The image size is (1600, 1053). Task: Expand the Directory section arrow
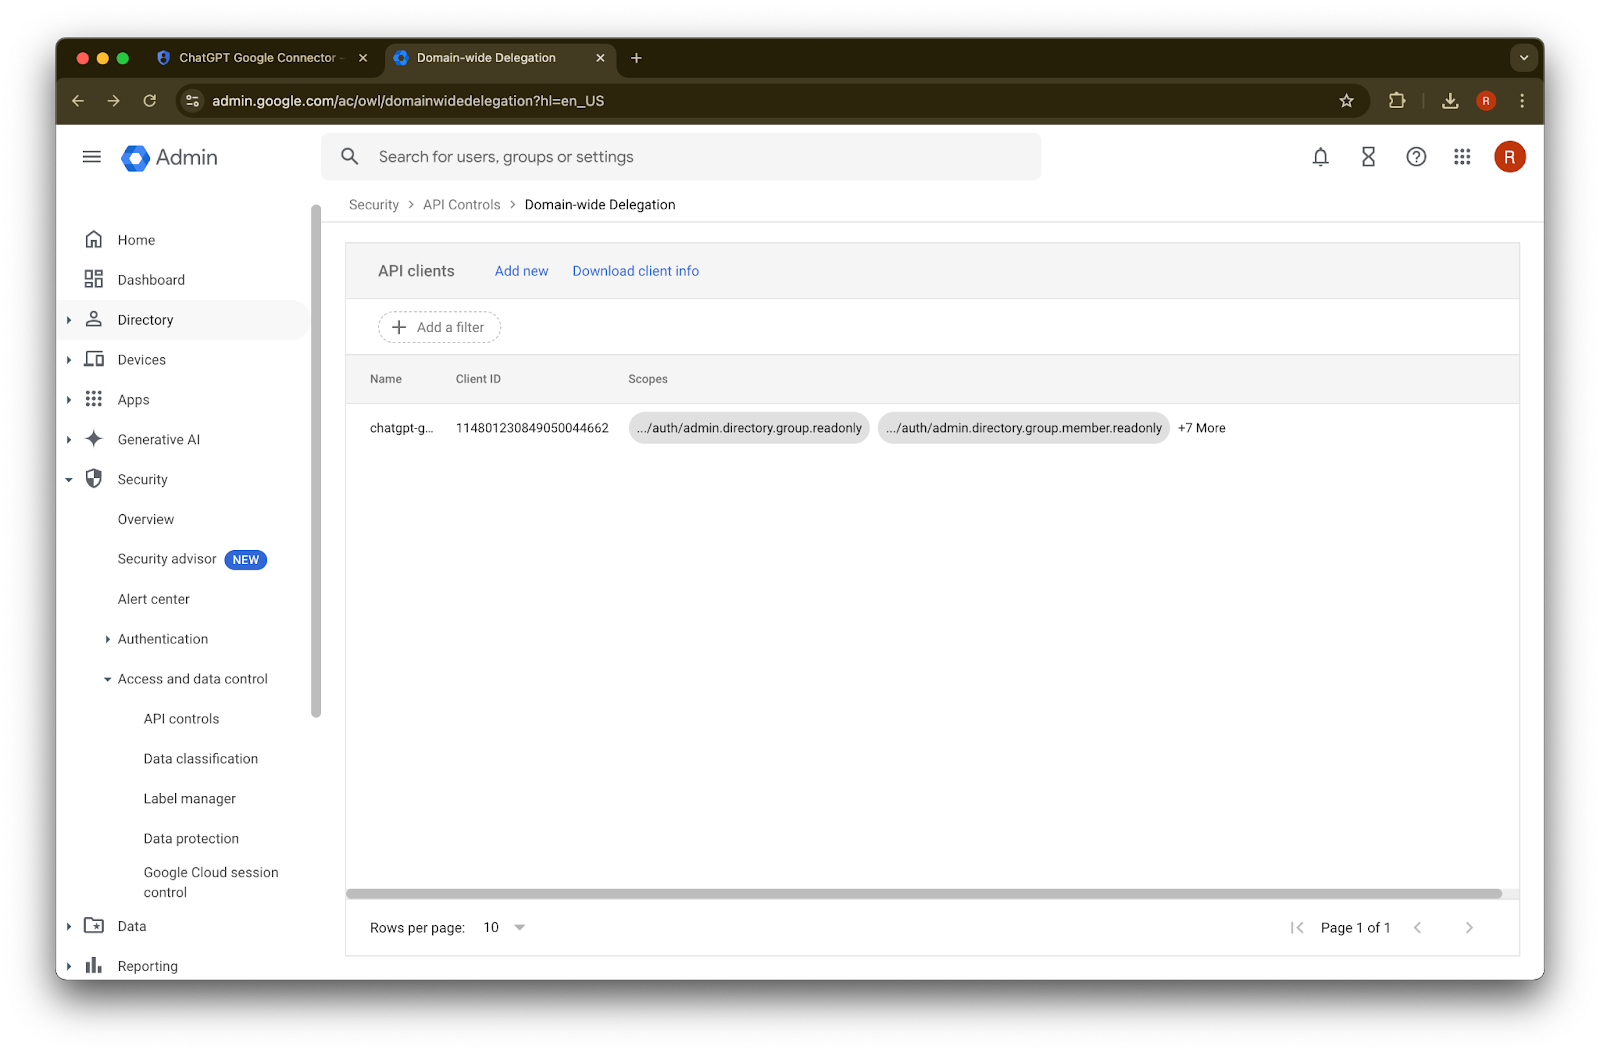pyautogui.click(x=69, y=320)
